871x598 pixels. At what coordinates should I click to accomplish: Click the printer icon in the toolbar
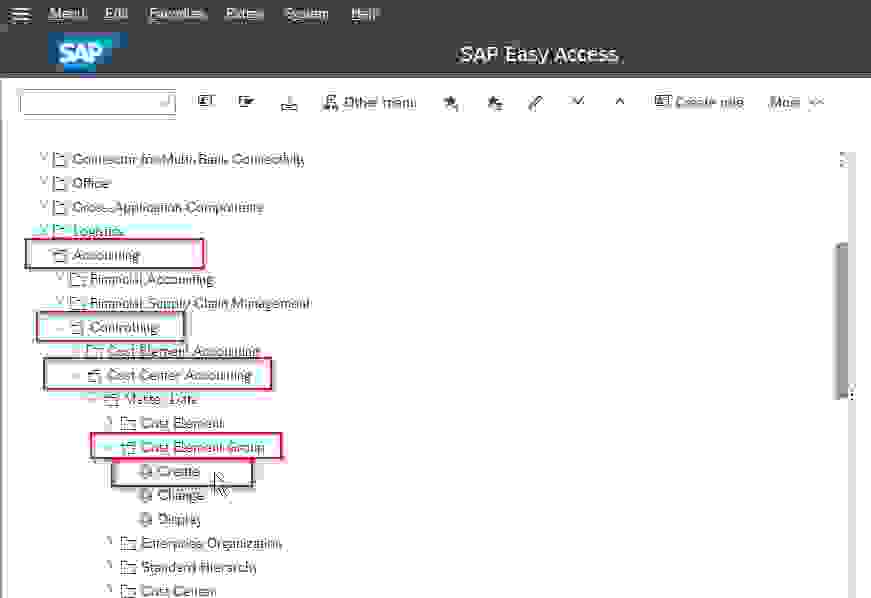click(289, 101)
